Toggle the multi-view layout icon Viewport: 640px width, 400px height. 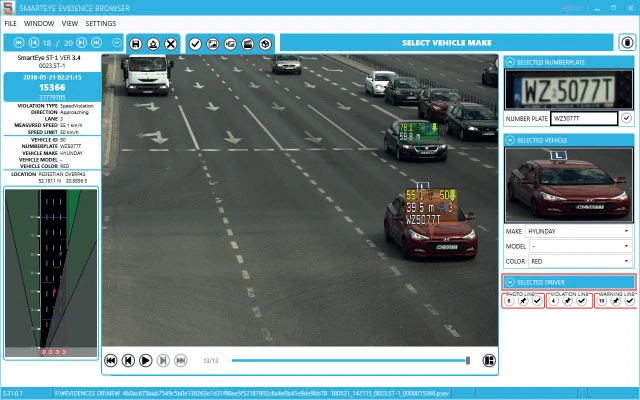[x=489, y=360]
